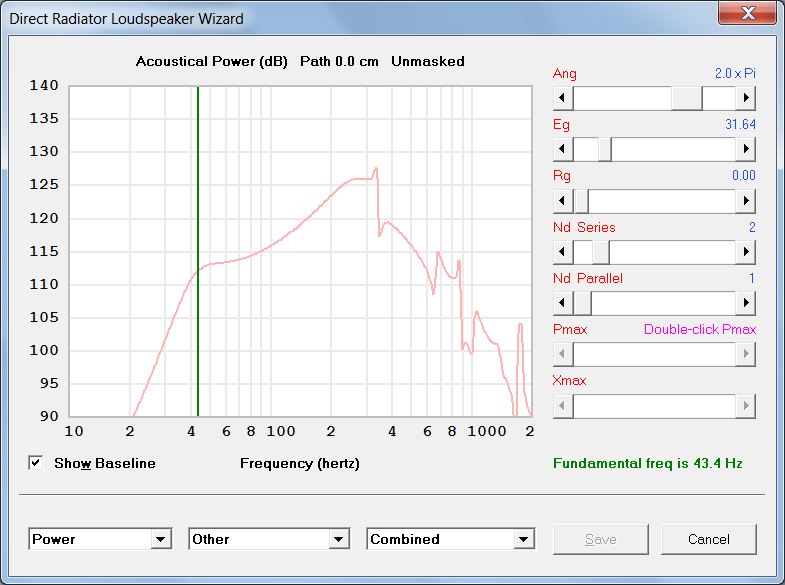This screenshot has width=785, height=585.
Task: Click the green fundamental frequency marker line
Action: (x=198, y=251)
